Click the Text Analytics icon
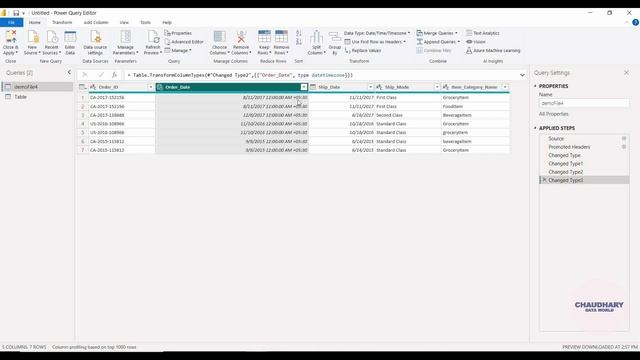640x360 pixels. [x=469, y=33]
